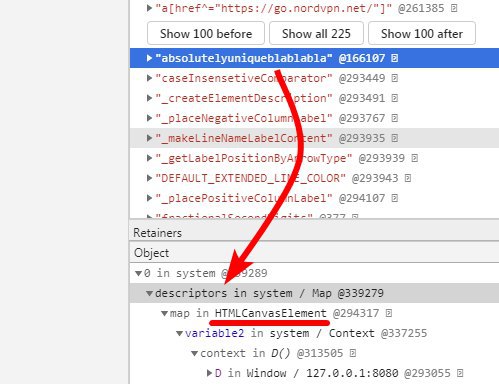499x384 pixels.
Task: Click the window icon after @293935
Action: click(x=395, y=138)
